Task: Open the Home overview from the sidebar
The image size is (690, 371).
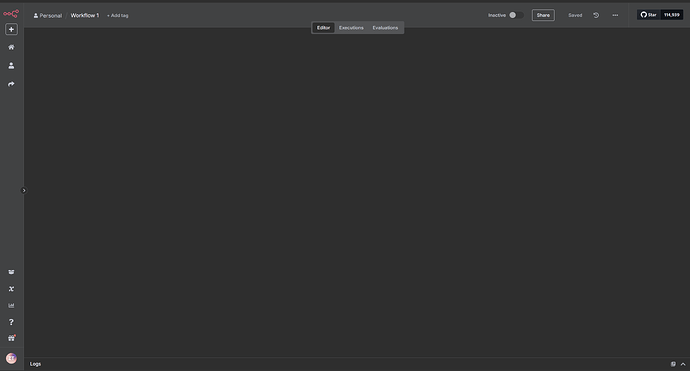Action: [11, 47]
